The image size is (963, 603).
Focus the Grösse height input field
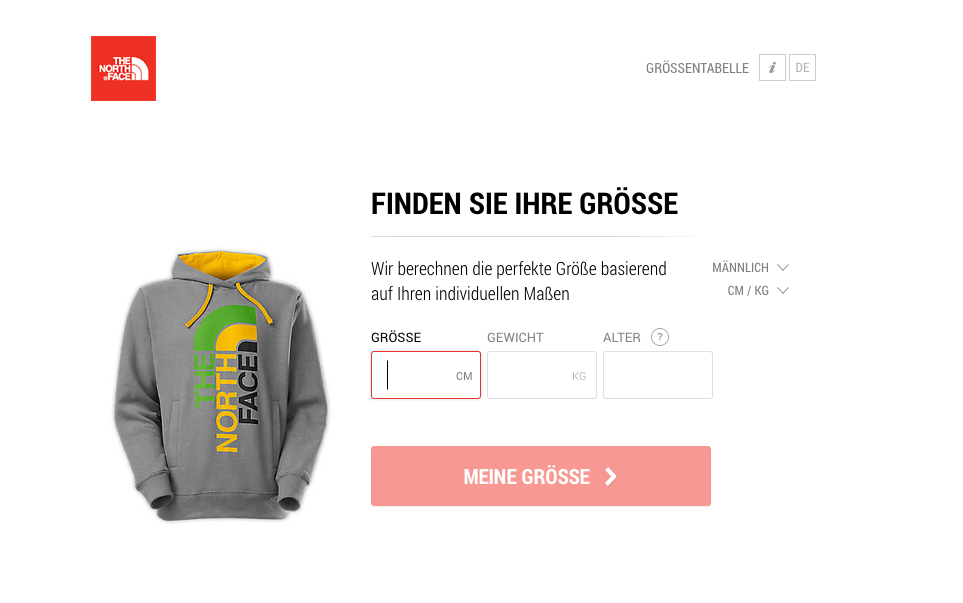coord(426,375)
